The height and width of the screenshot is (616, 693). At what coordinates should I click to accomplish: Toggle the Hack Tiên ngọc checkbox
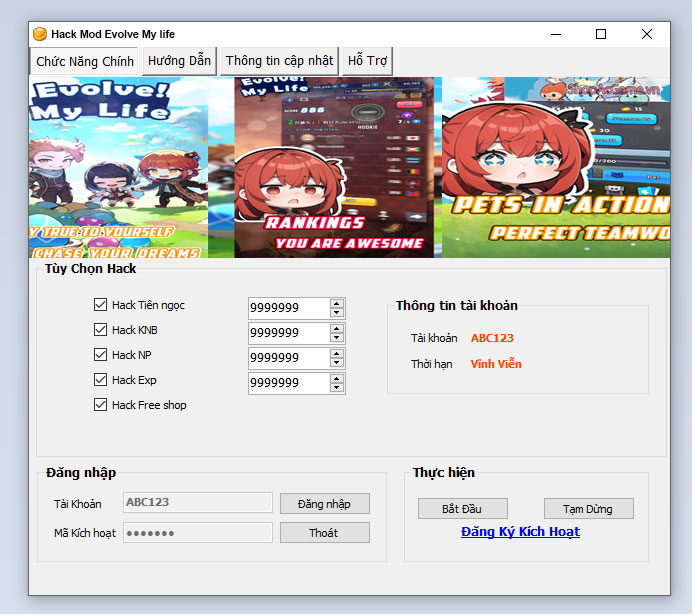point(100,304)
